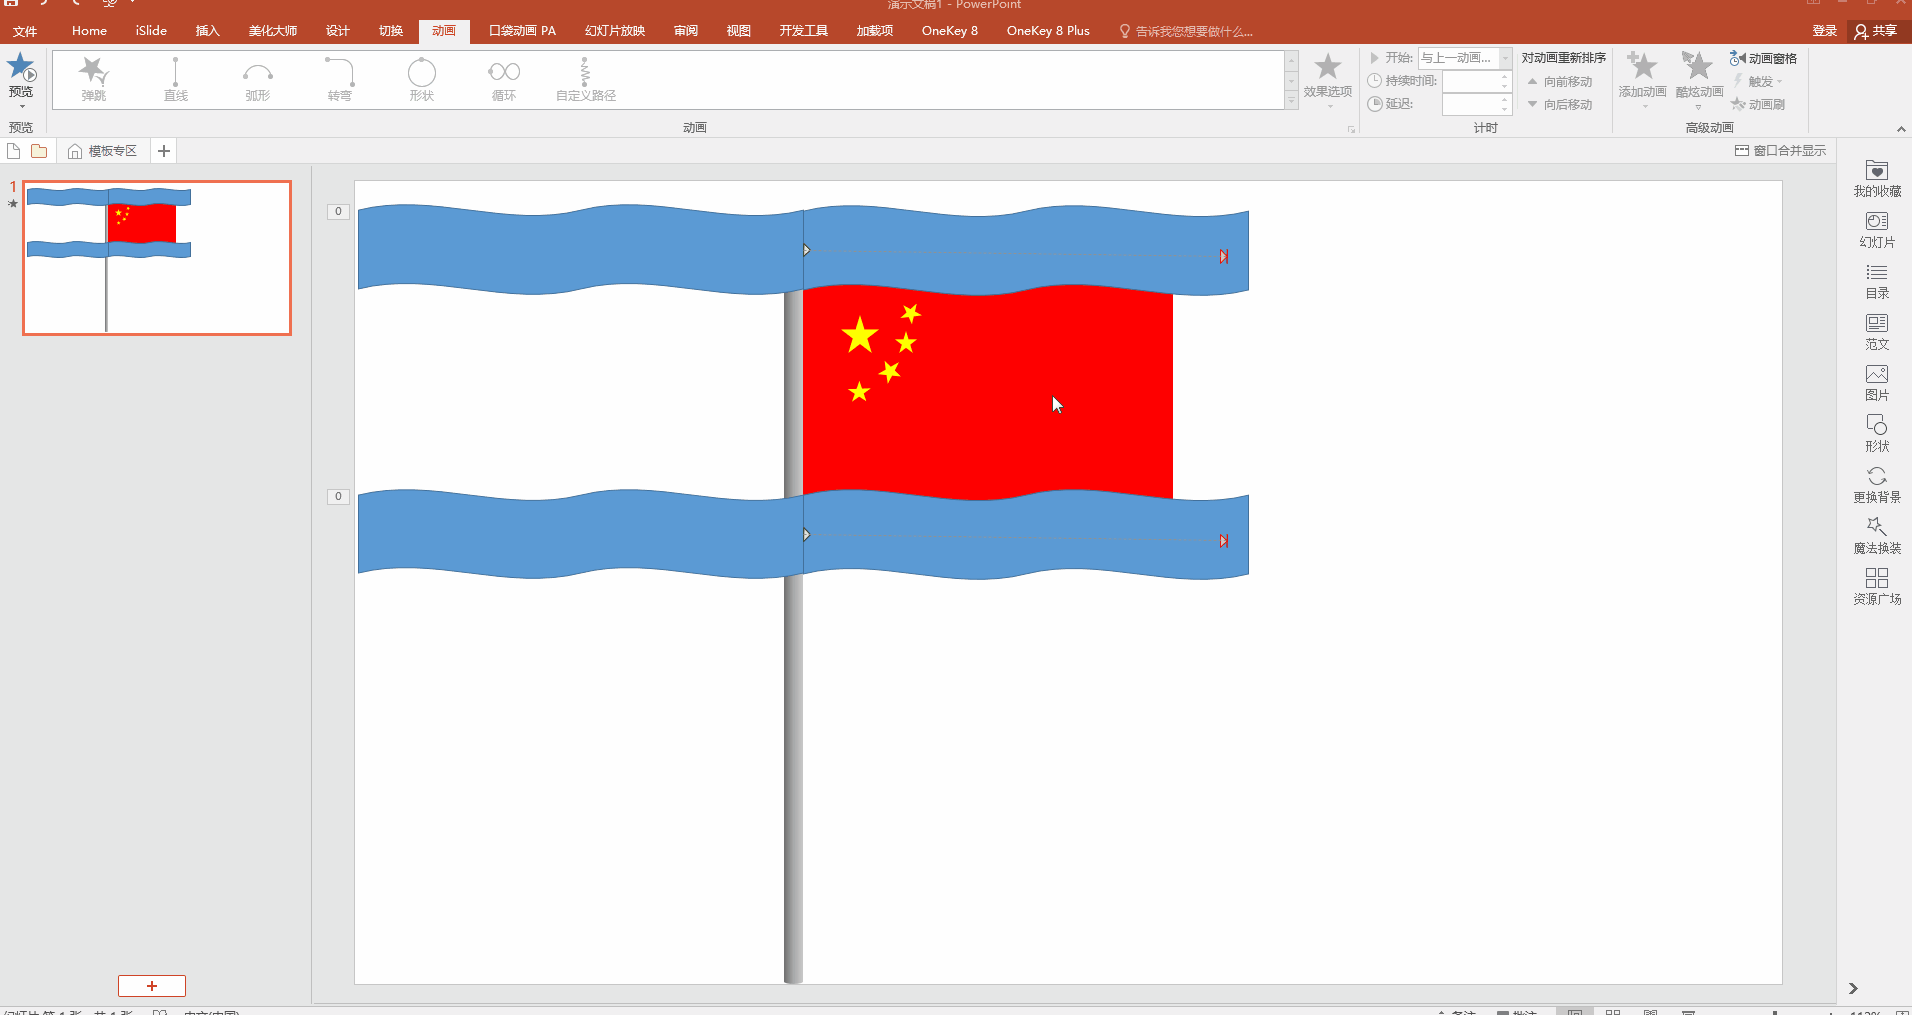Click the top motion path red end marker
Viewport: 1912px width, 1015px height.
[1223, 257]
